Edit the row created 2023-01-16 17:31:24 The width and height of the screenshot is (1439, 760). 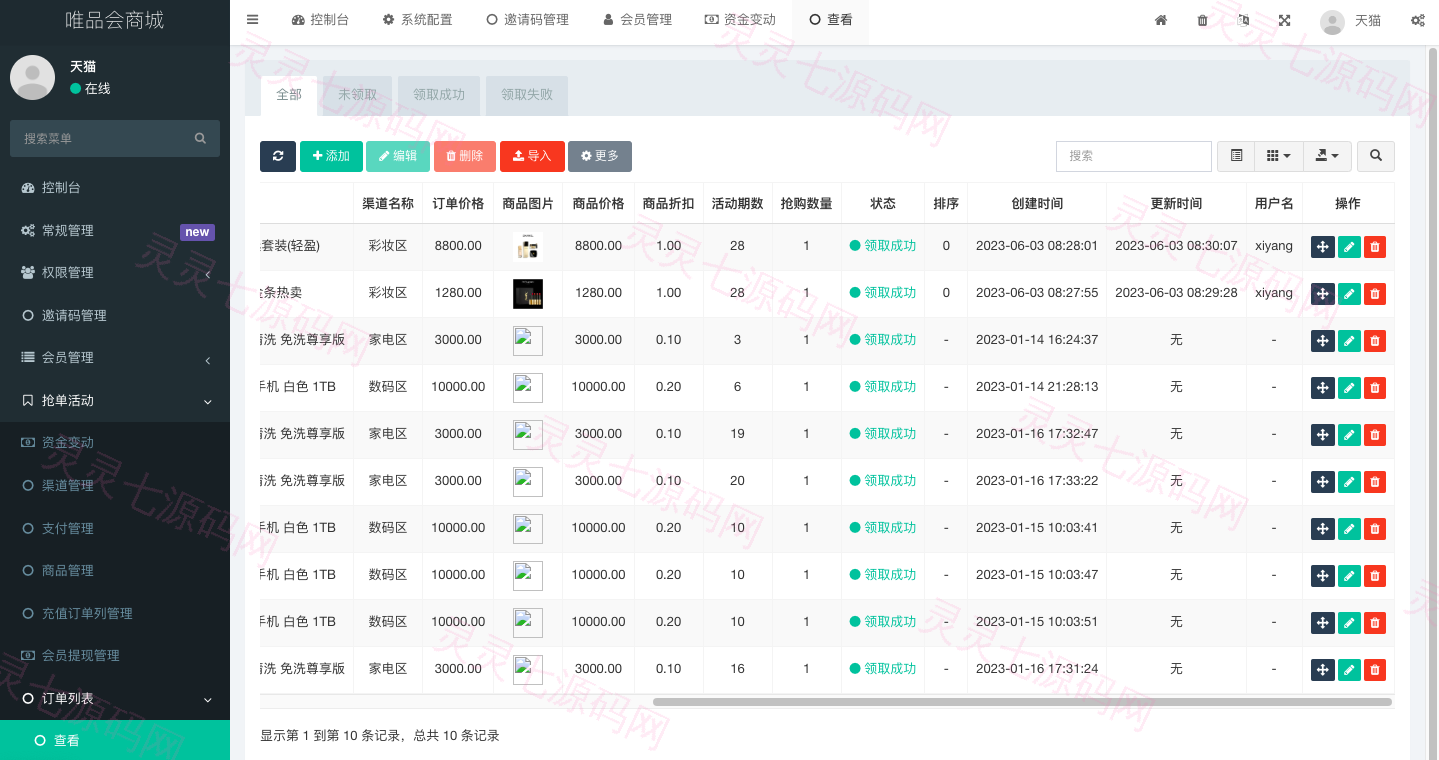(1349, 670)
